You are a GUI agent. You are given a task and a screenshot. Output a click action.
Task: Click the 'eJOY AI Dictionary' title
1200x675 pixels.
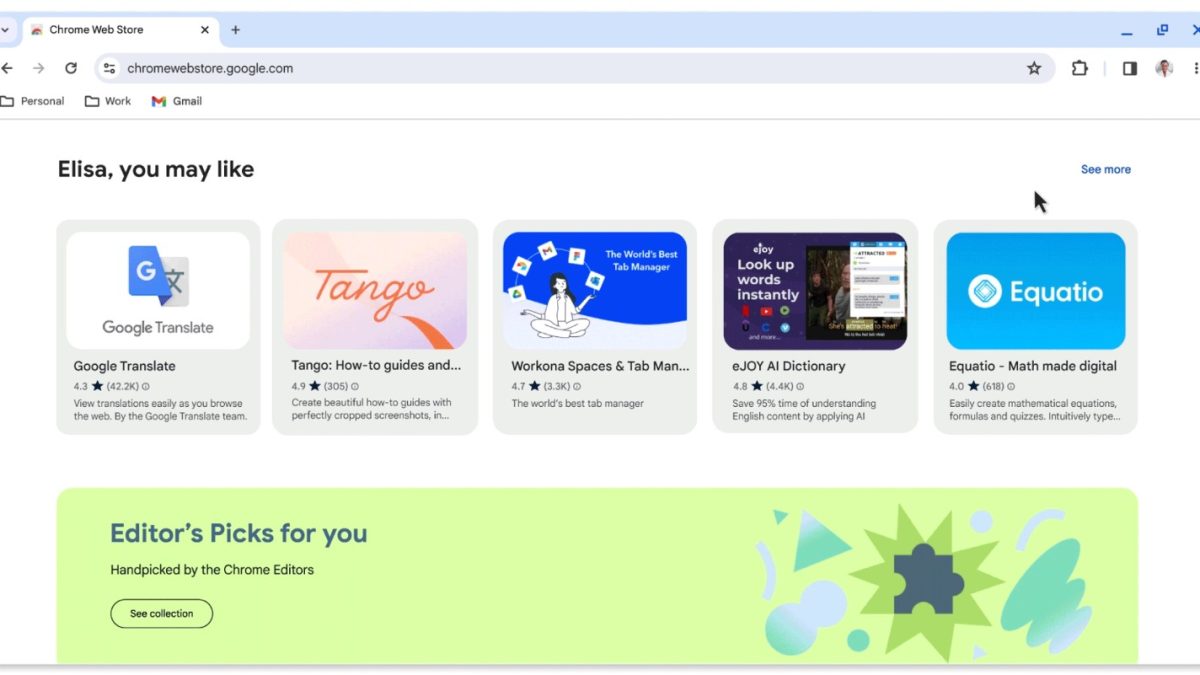(x=789, y=366)
